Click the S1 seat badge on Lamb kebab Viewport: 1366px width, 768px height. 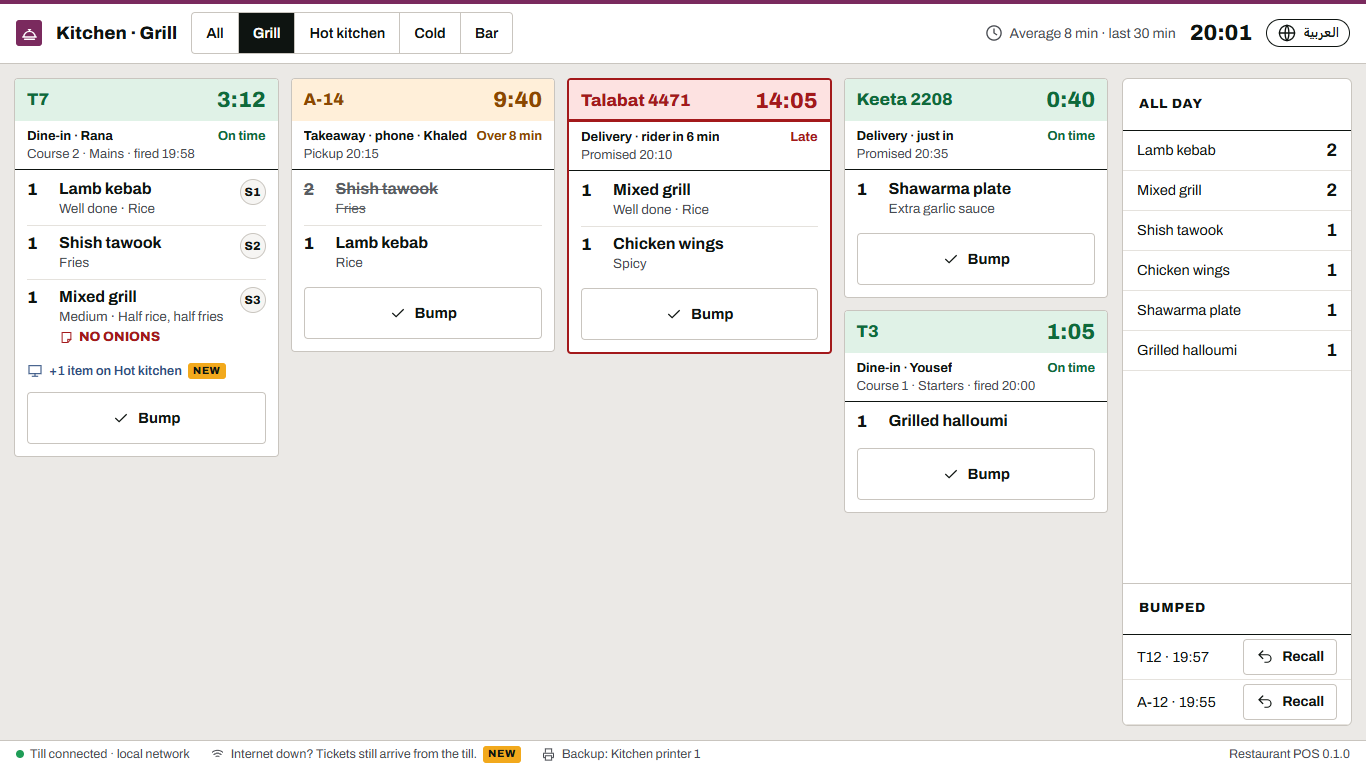[253, 192]
